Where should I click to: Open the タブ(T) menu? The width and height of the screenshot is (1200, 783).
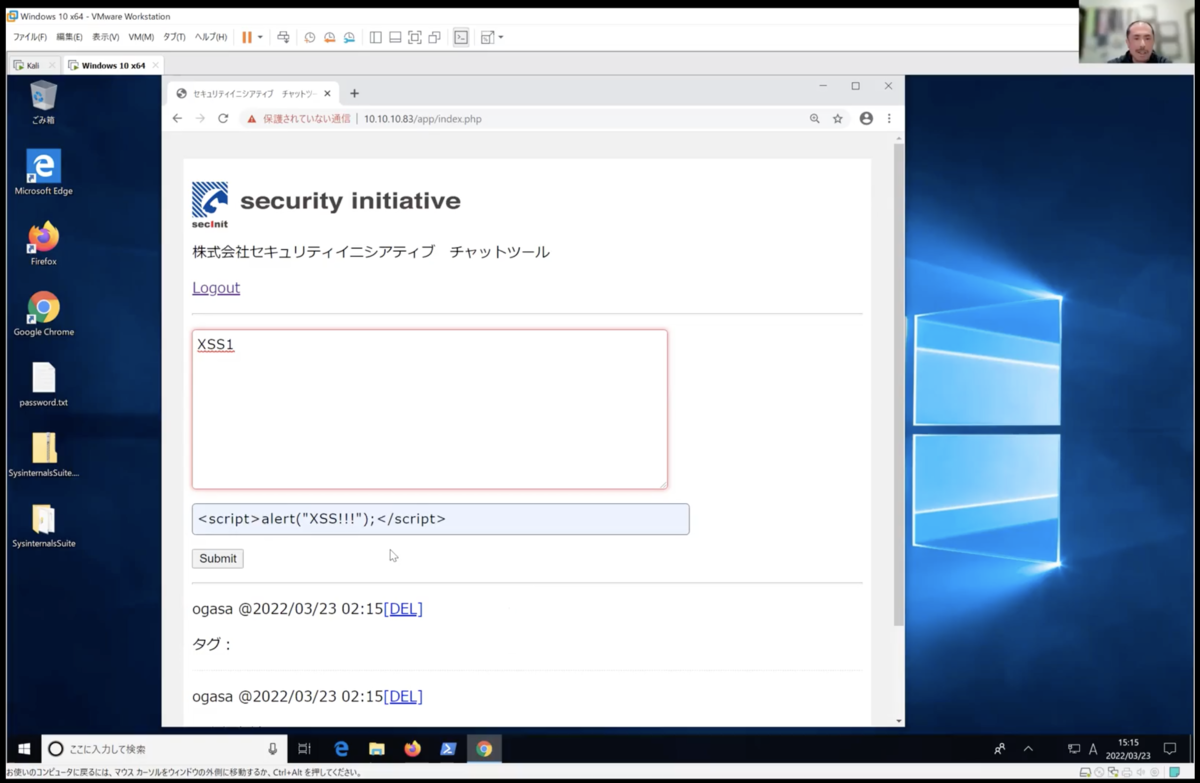(174, 37)
